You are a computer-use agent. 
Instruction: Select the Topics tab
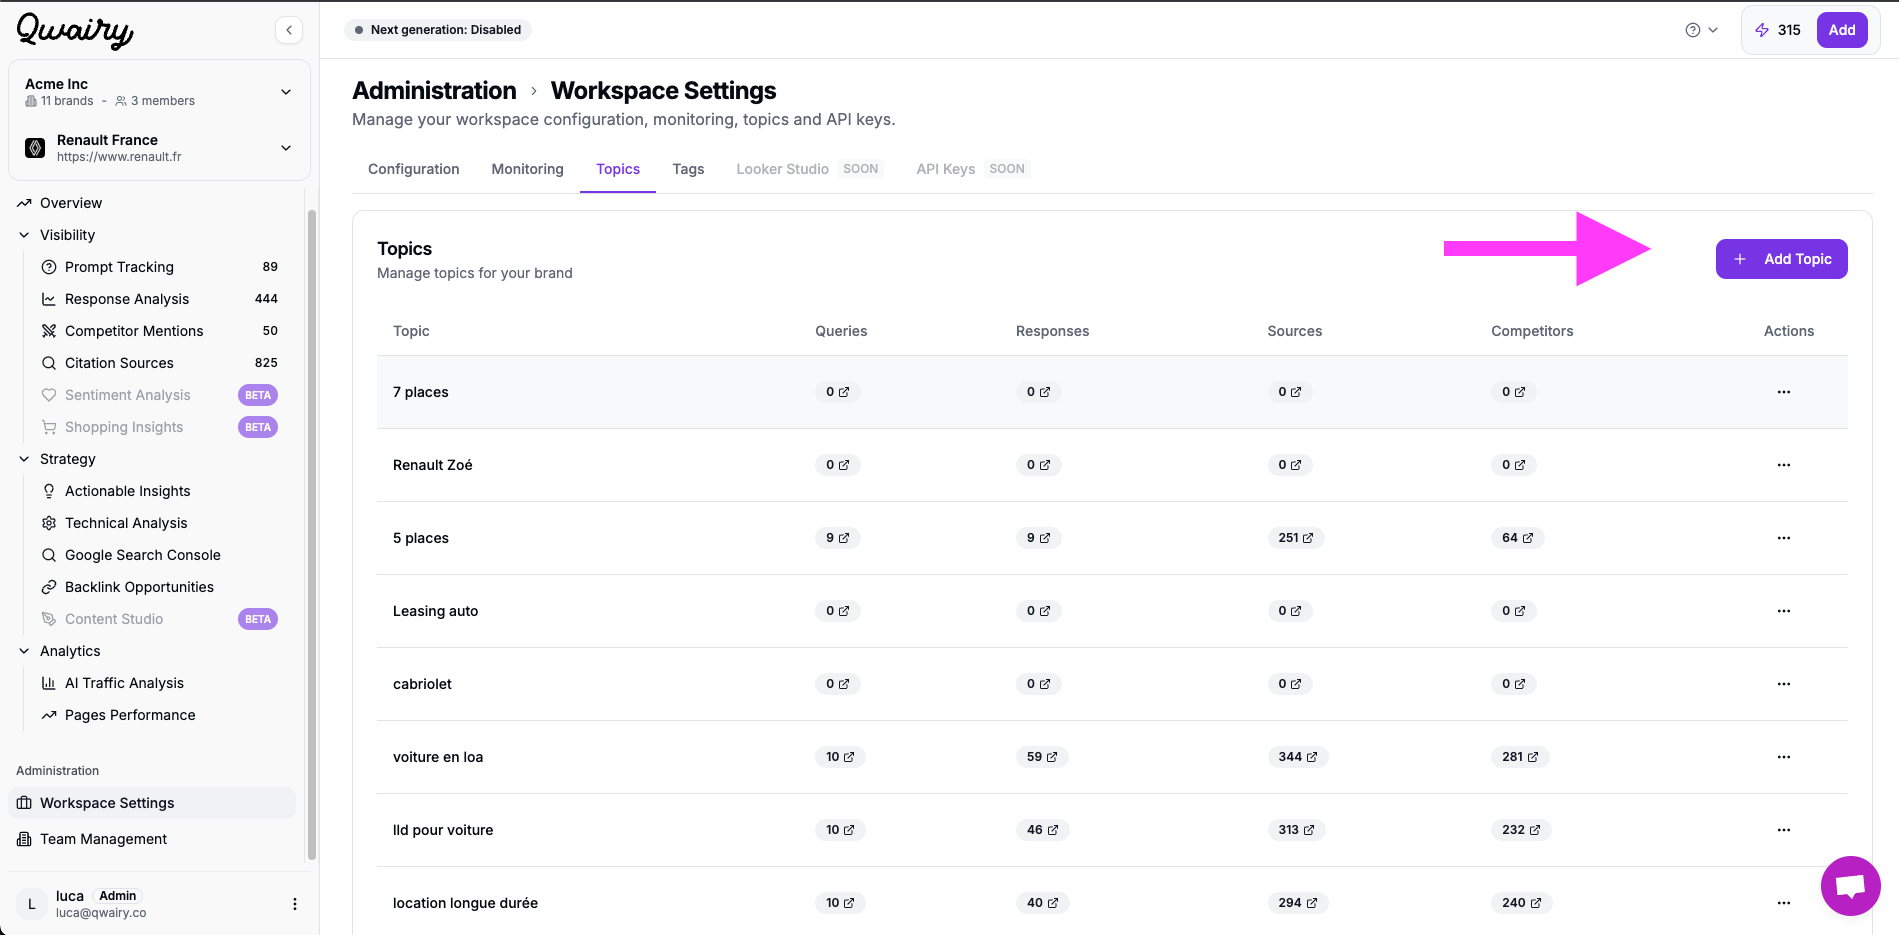coord(618,169)
